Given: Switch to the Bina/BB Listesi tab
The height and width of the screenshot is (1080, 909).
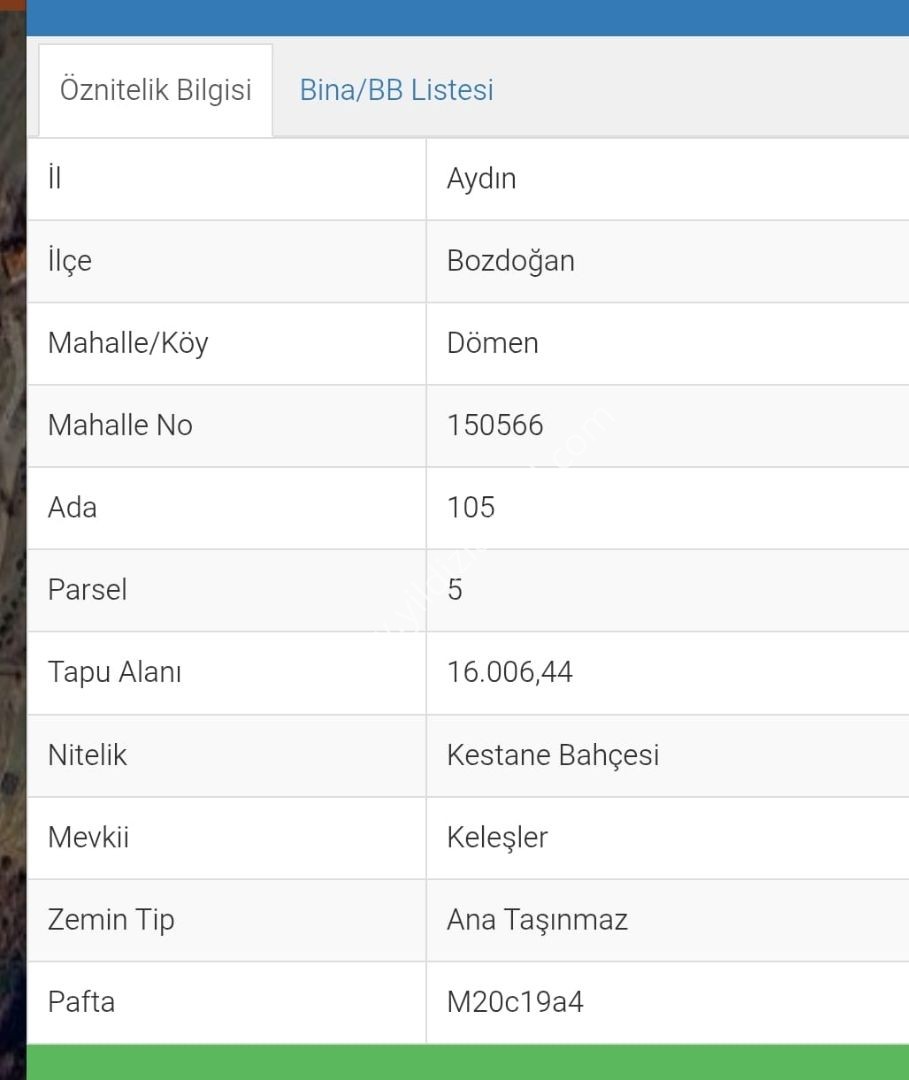Looking at the screenshot, I should (x=396, y=90).
